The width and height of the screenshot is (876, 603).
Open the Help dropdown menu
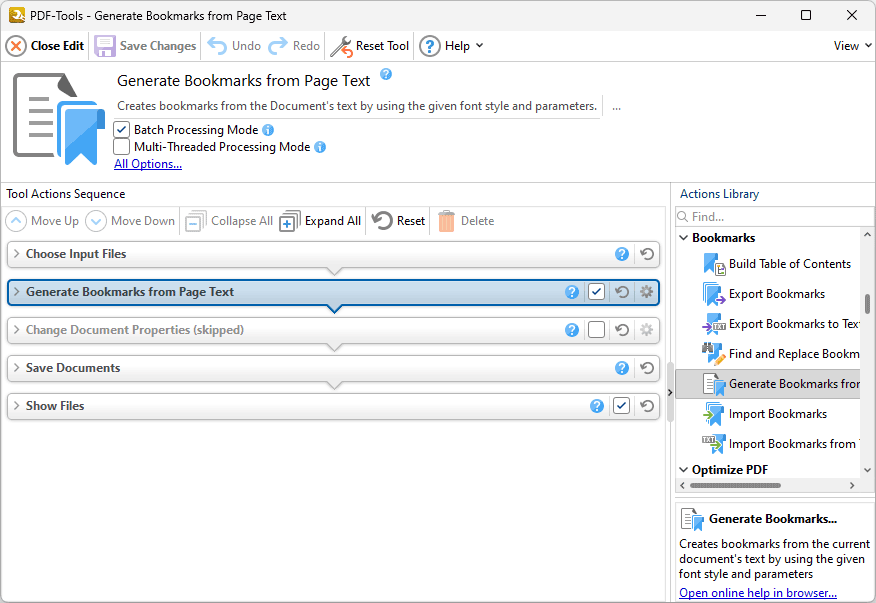point(451,46)
